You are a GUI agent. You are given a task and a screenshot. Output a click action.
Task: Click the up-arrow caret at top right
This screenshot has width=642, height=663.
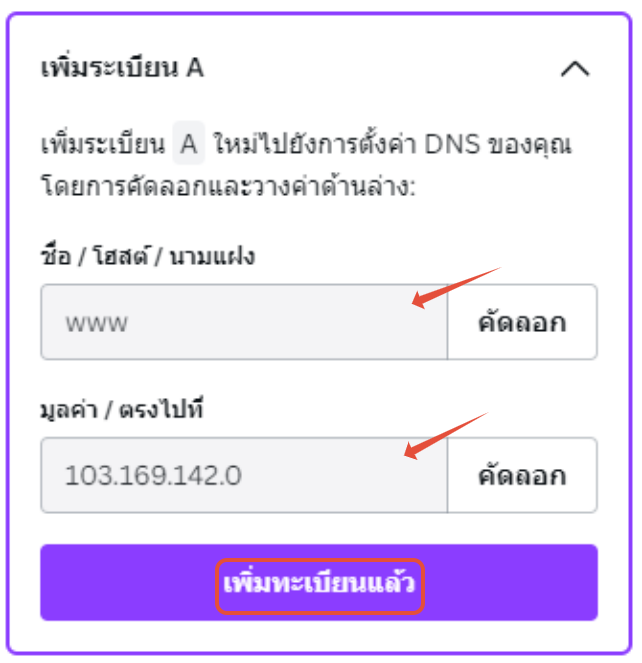(x=575, y=68)
